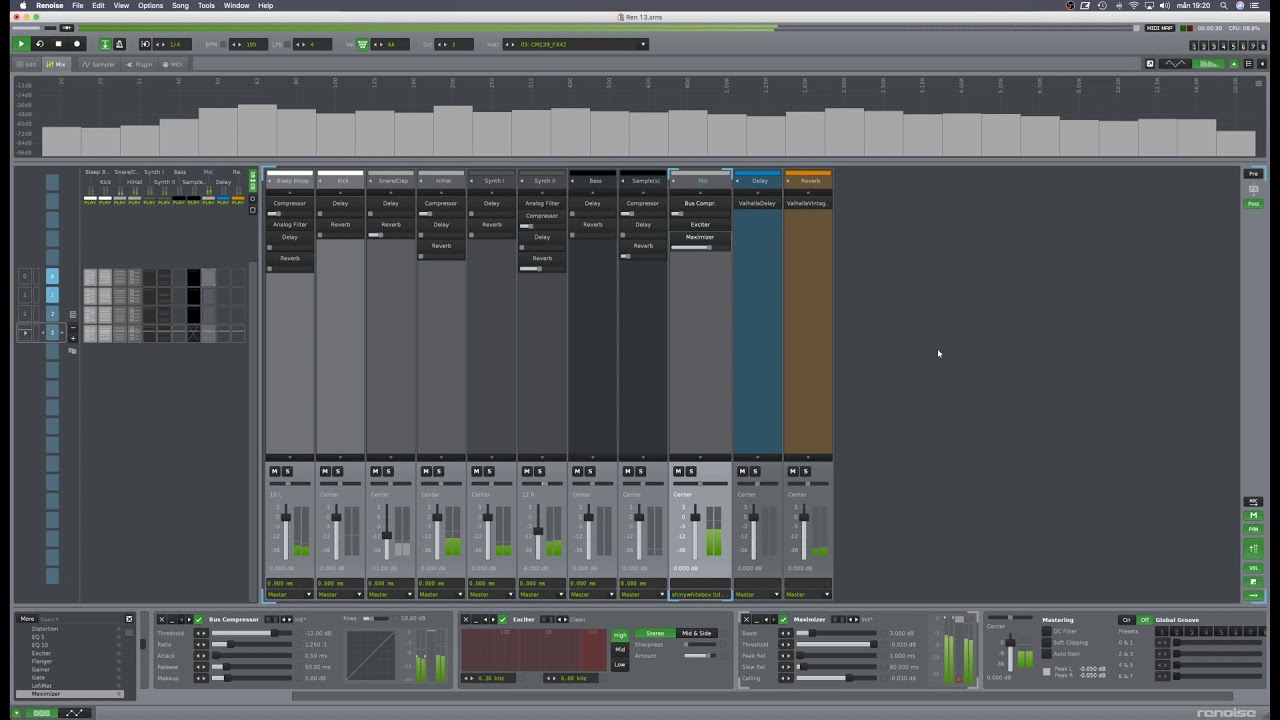Minimize the Bus Compressor device panel

point(173,619)
